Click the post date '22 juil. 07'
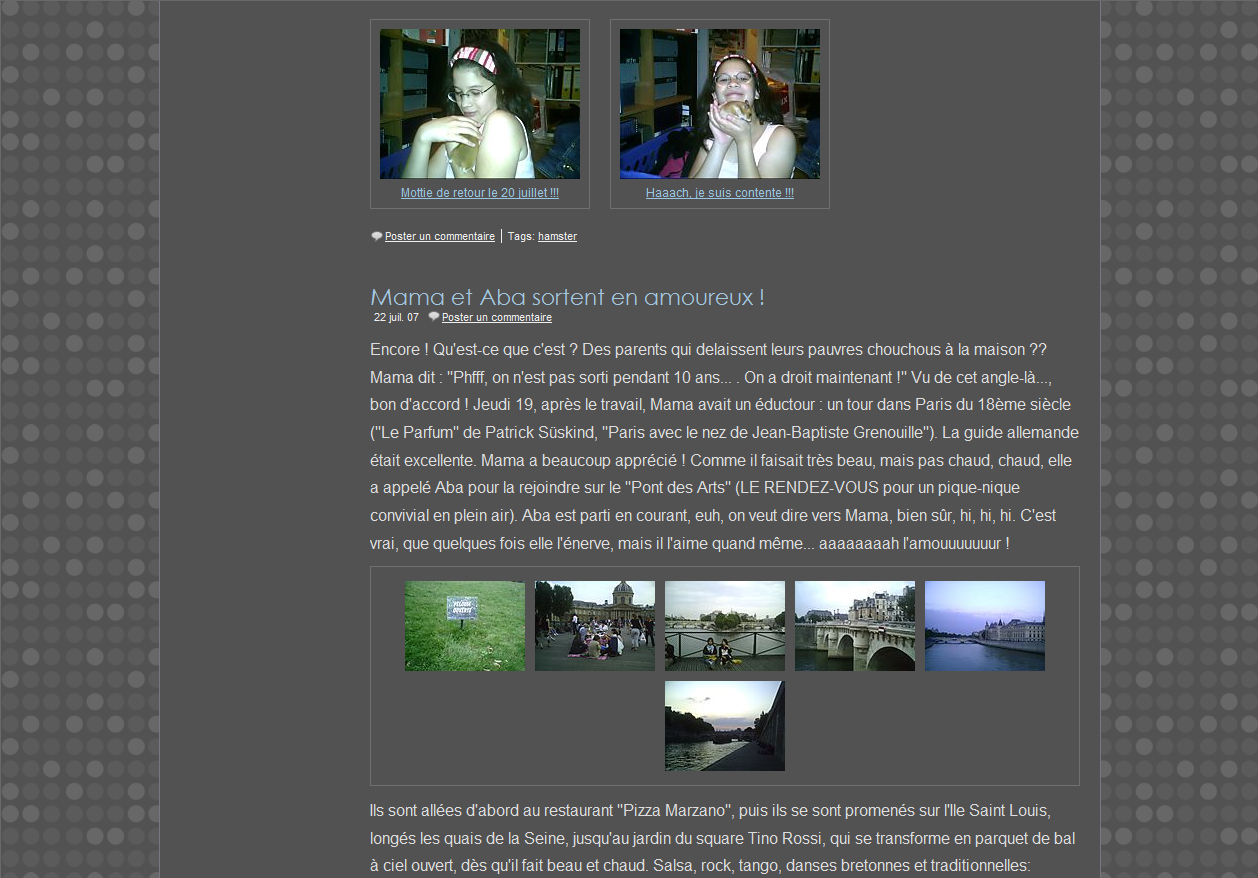 pyautogui.click(x=396, y=318)
